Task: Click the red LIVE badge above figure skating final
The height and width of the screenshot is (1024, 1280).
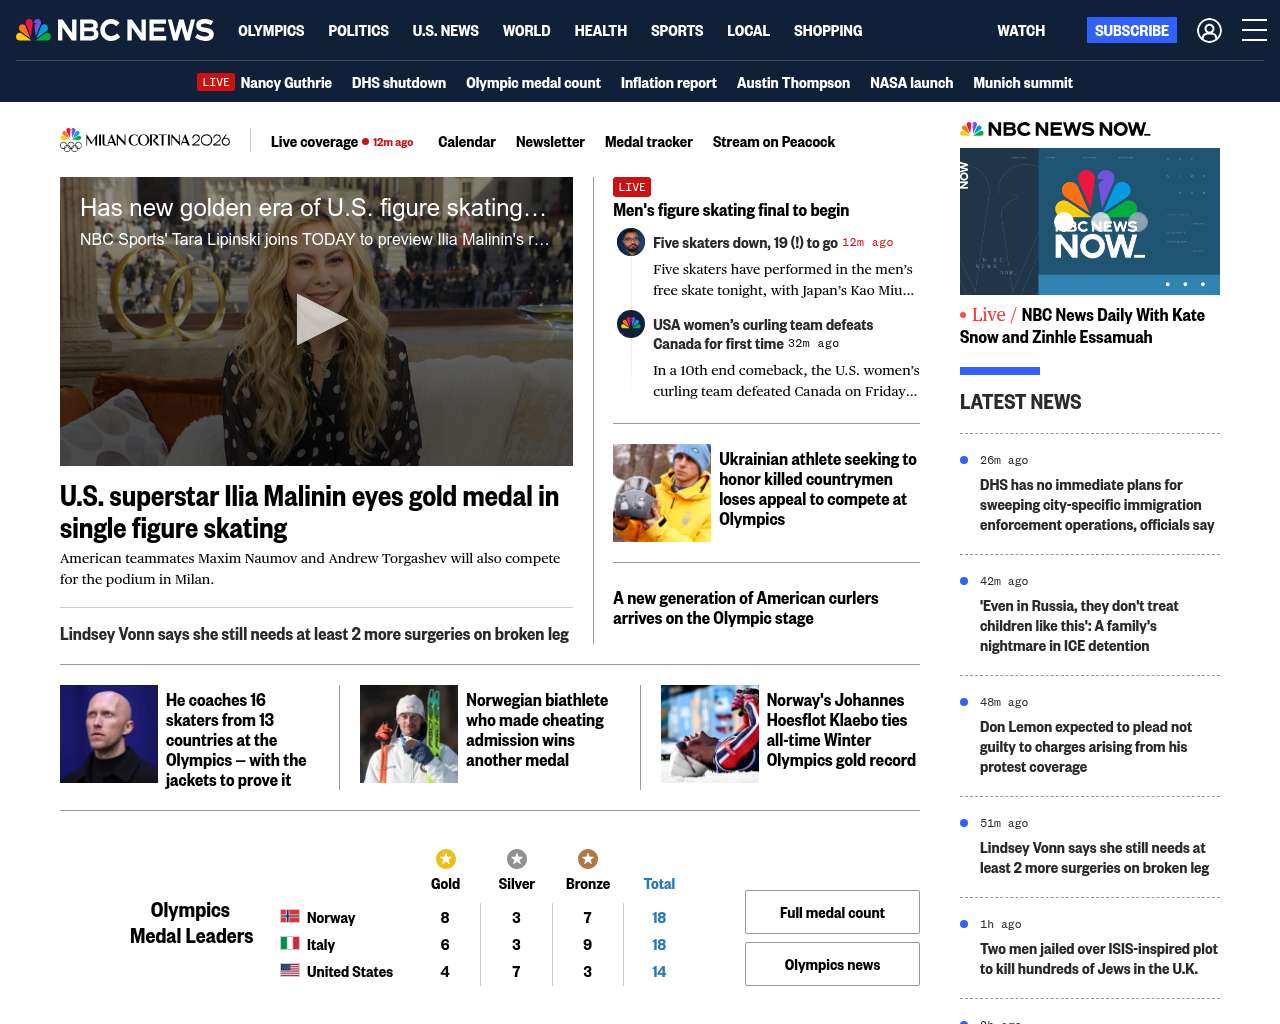Action: pyautogui.click(x=632, y=187)
